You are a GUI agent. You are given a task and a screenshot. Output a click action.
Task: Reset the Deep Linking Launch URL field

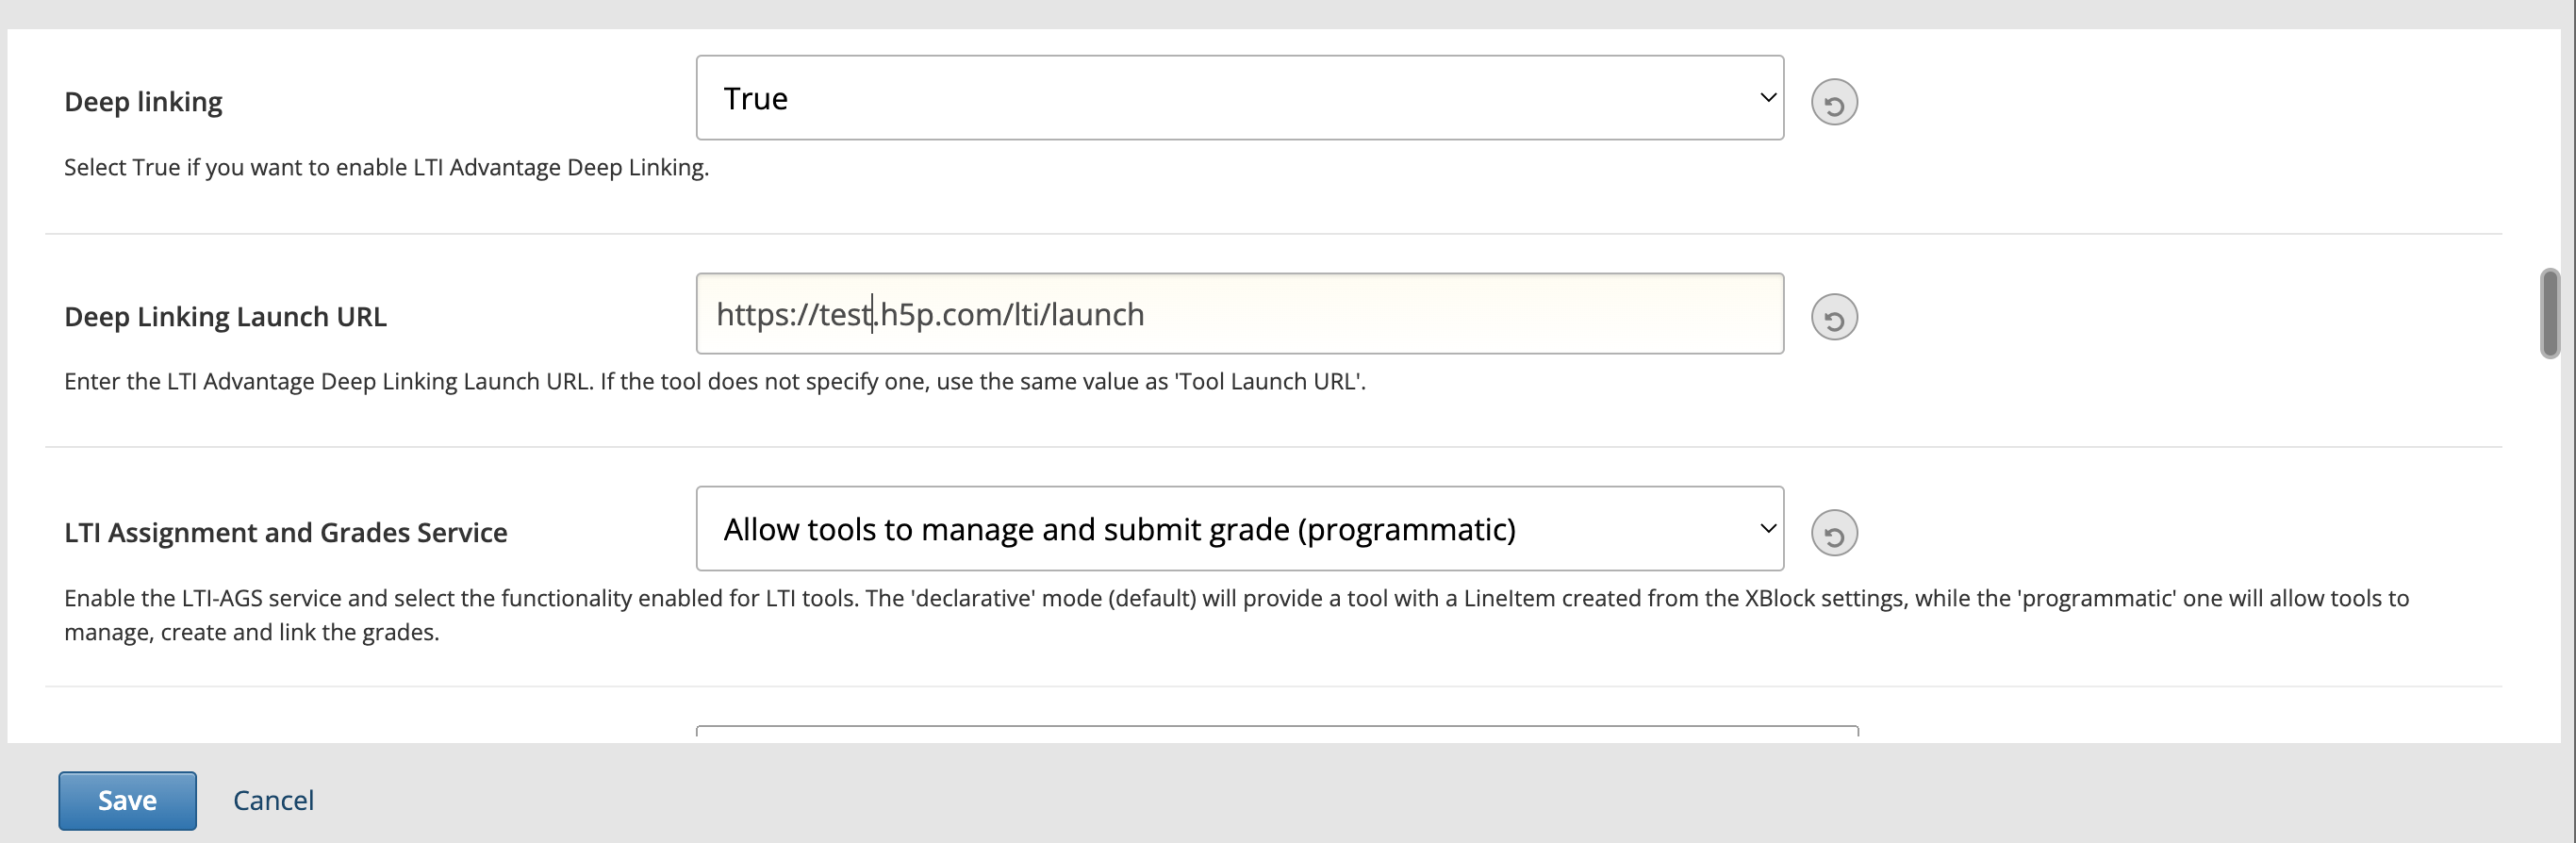[1833, 318]
